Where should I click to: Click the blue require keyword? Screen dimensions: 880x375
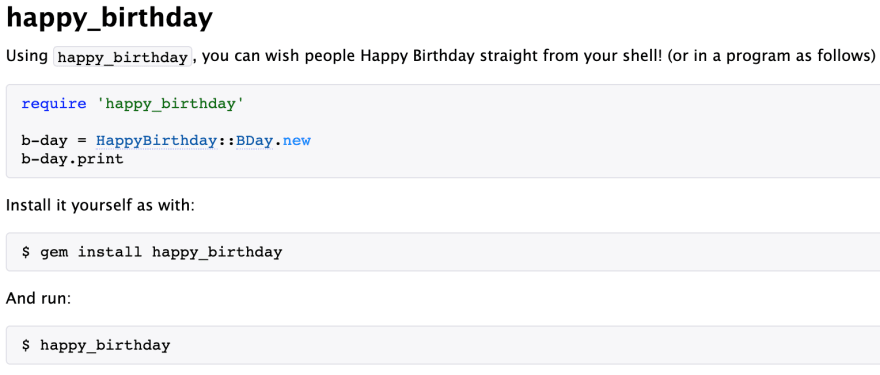click(54, 104)
